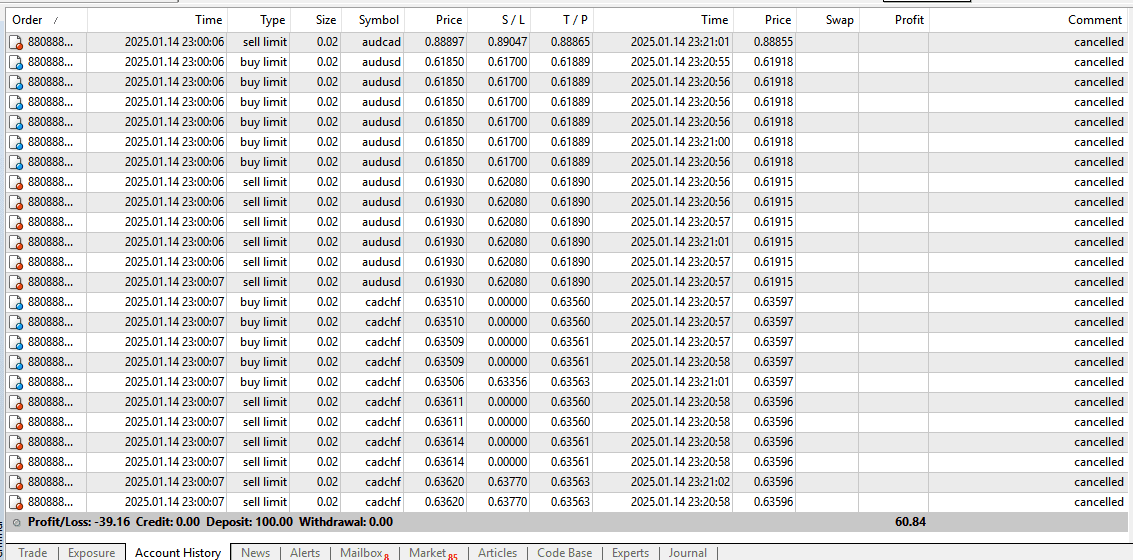Image resolution: width=1133 pixels, height=560 pixels.
Task: Click the Type column header
Action: [x=272, y=20]
